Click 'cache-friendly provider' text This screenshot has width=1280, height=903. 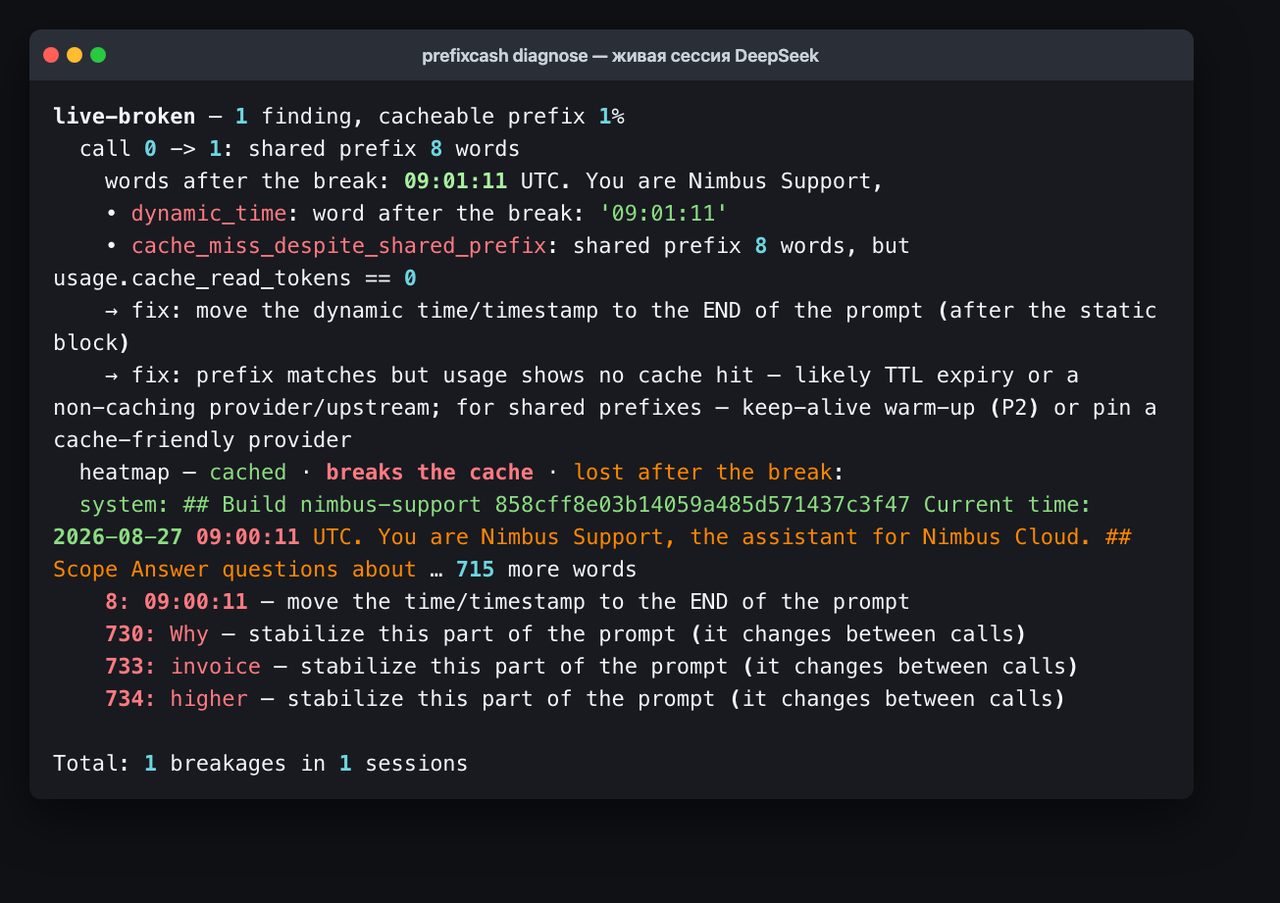click(x=202, y=439)
